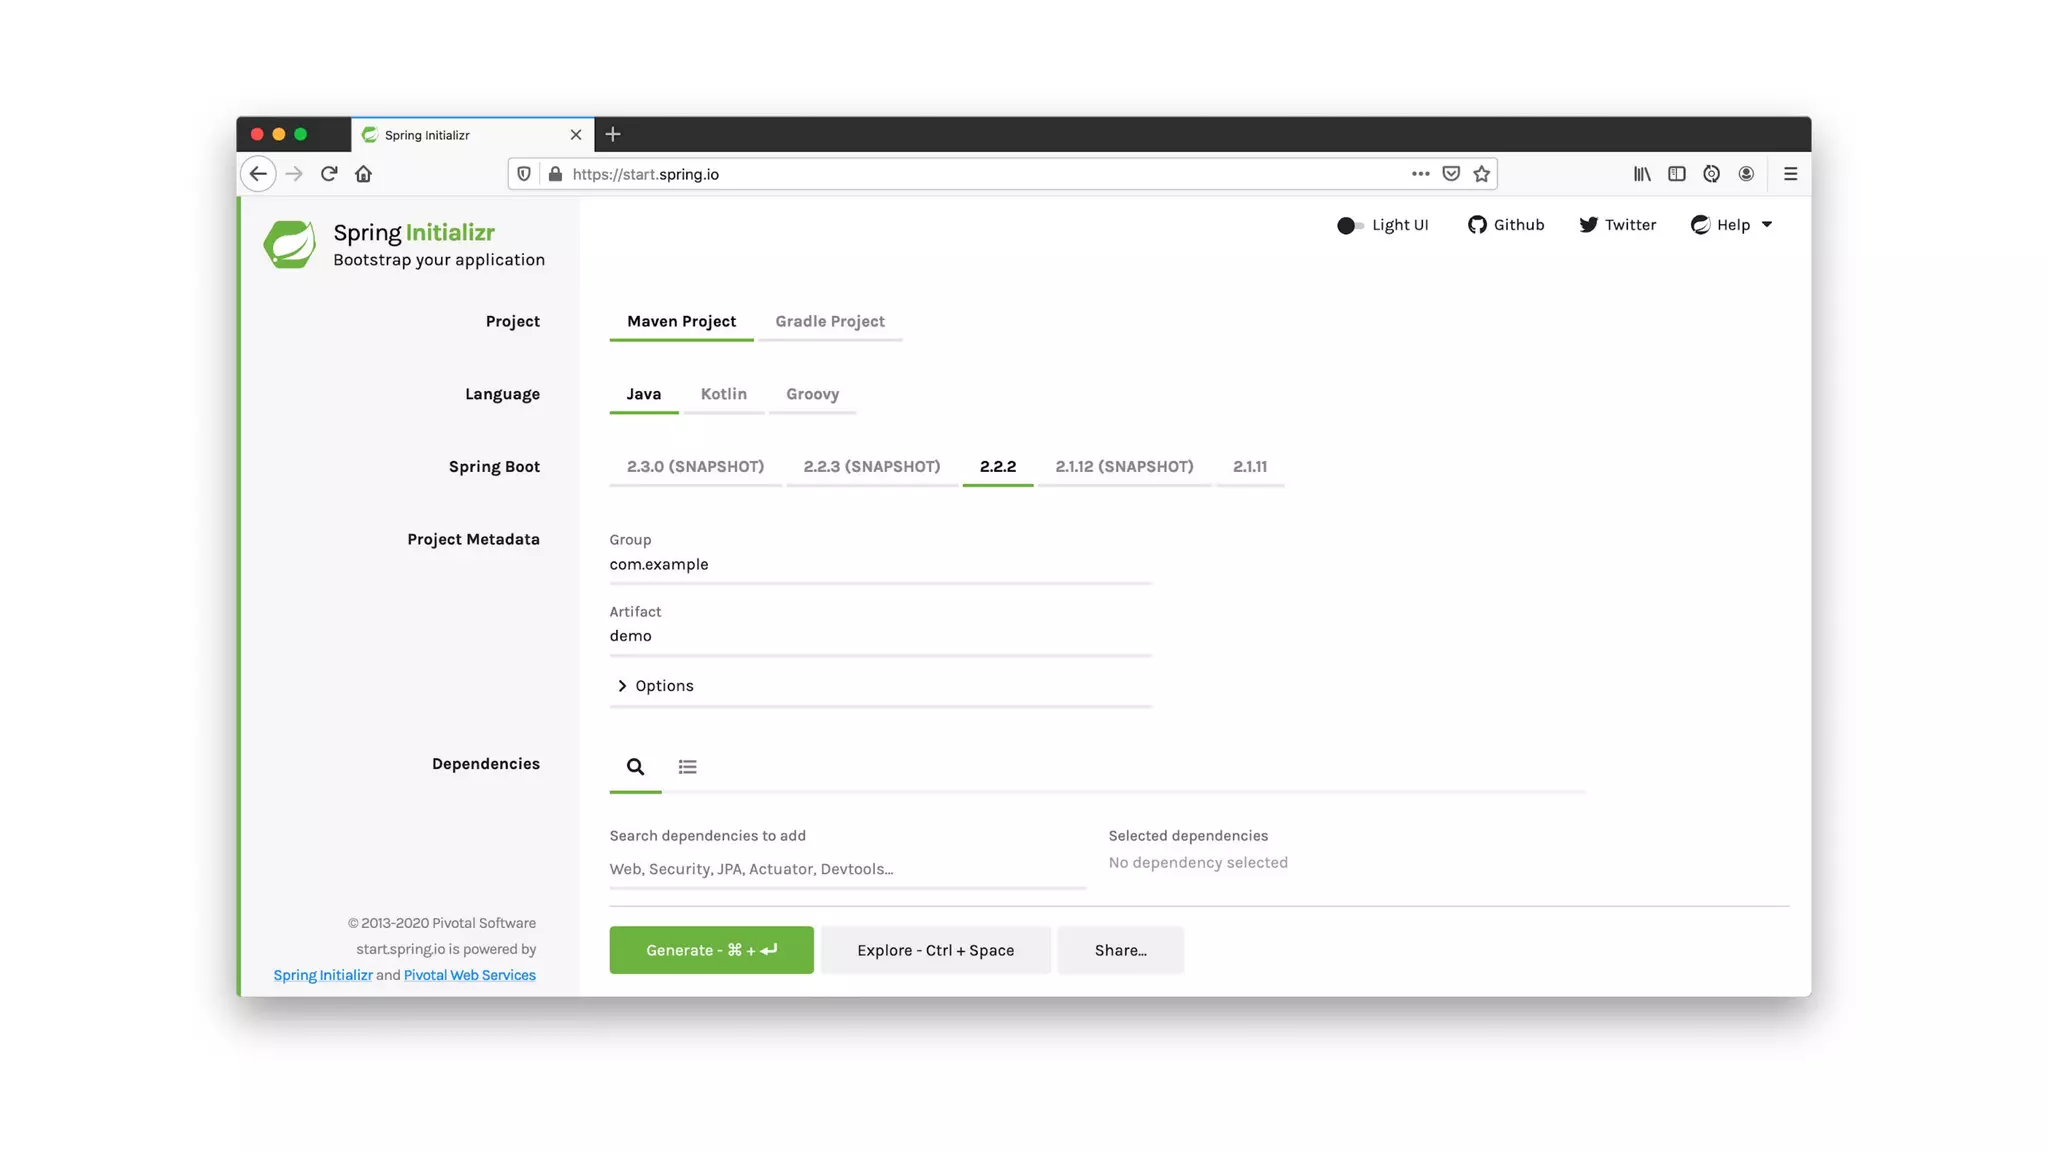Toggle the Light UI switch
2048x1152 pixels.
1350,226
